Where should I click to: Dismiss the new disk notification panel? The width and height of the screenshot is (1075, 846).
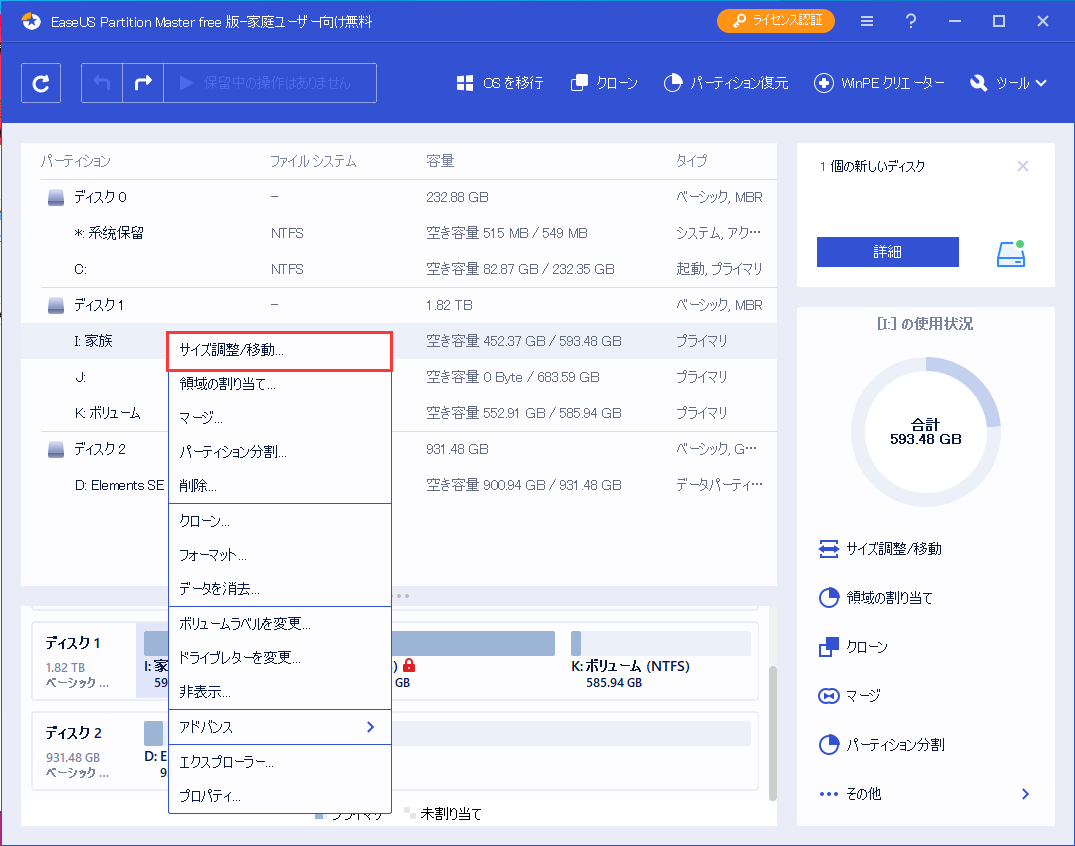[1022, 166]
